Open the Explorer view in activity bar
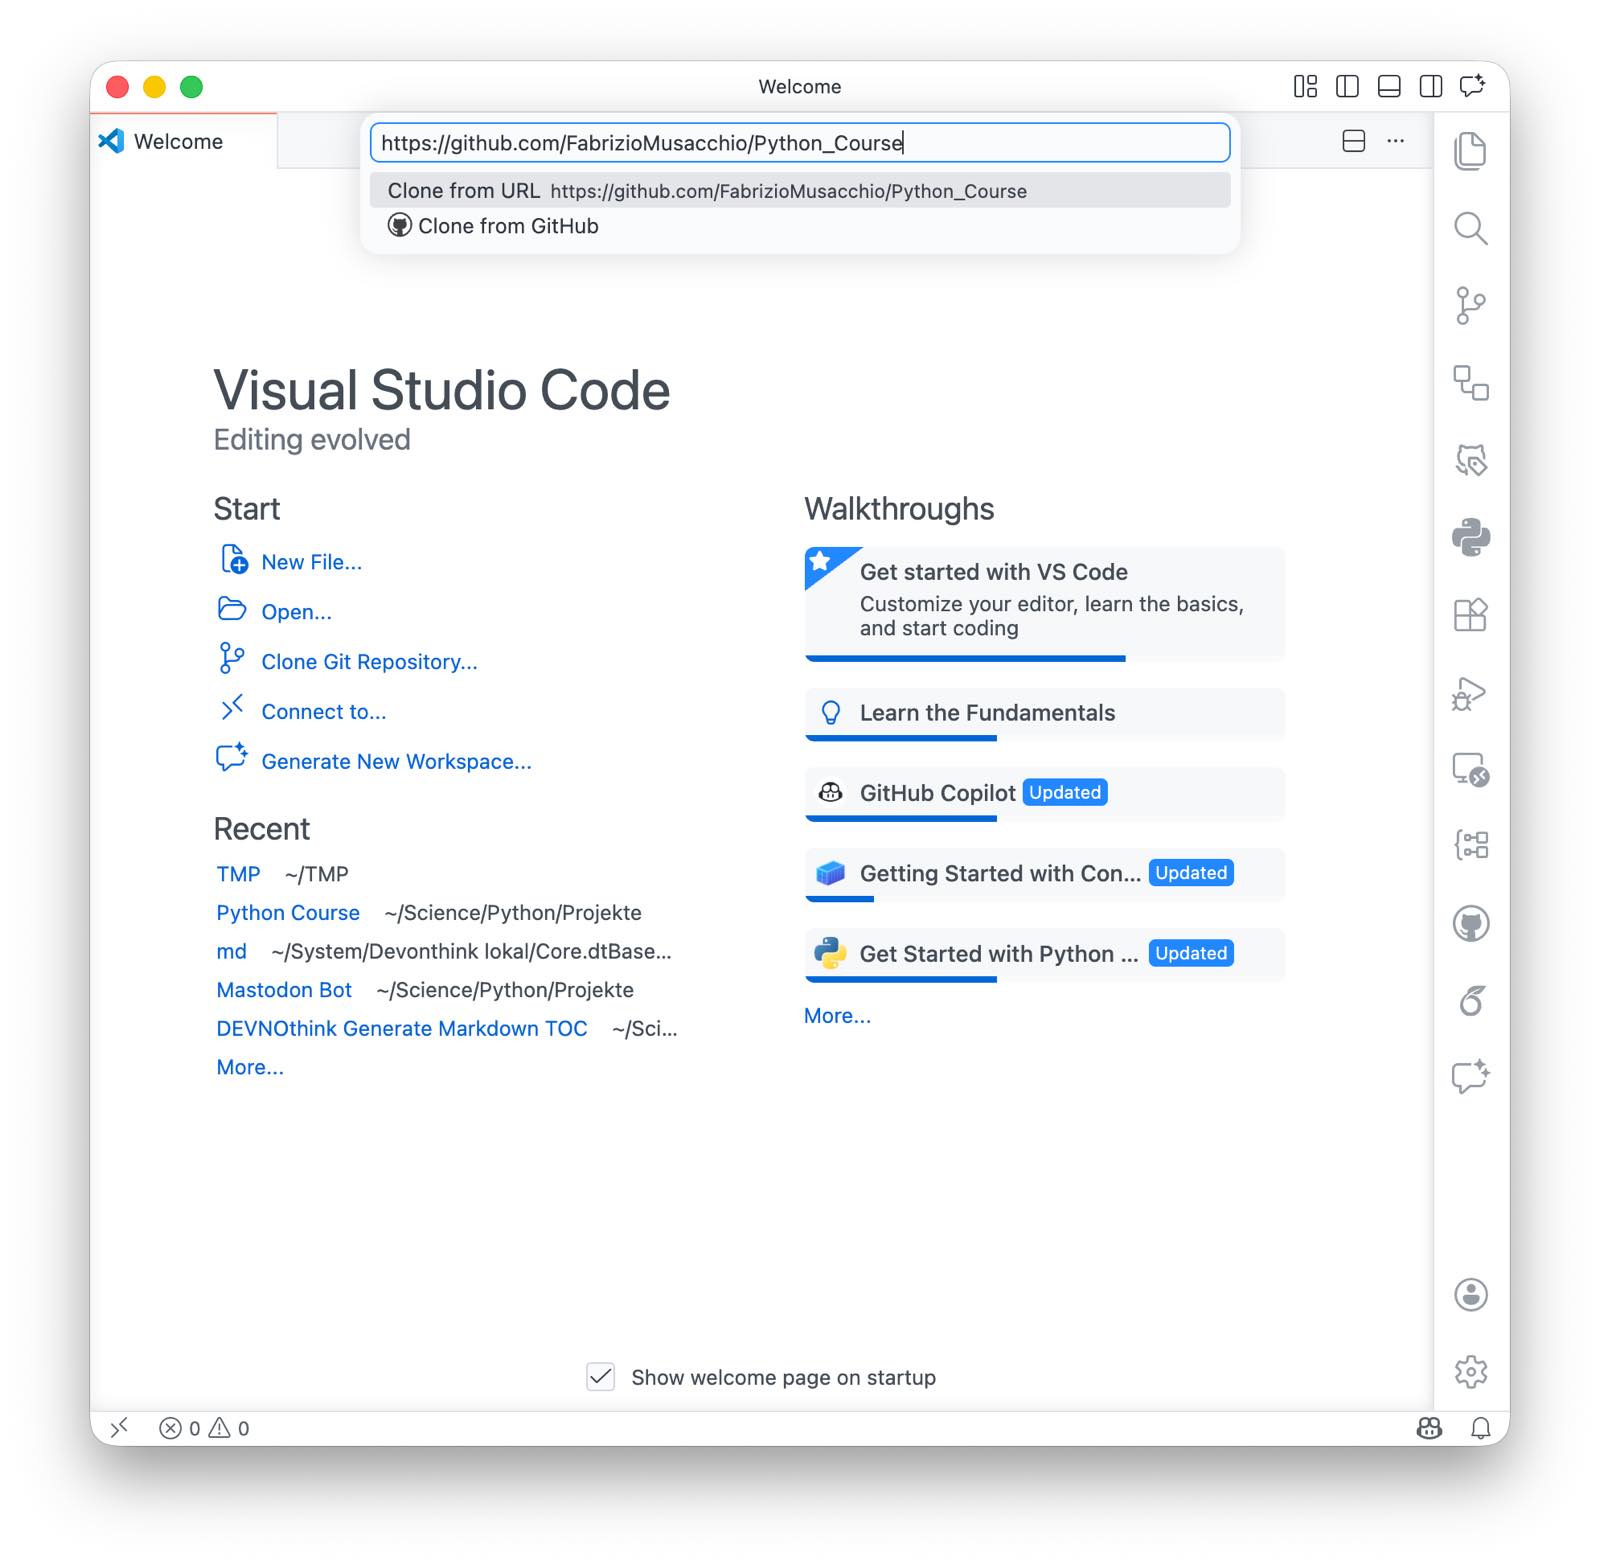This screenshot has width=1600, height=1565. (x=1470, y=151)
